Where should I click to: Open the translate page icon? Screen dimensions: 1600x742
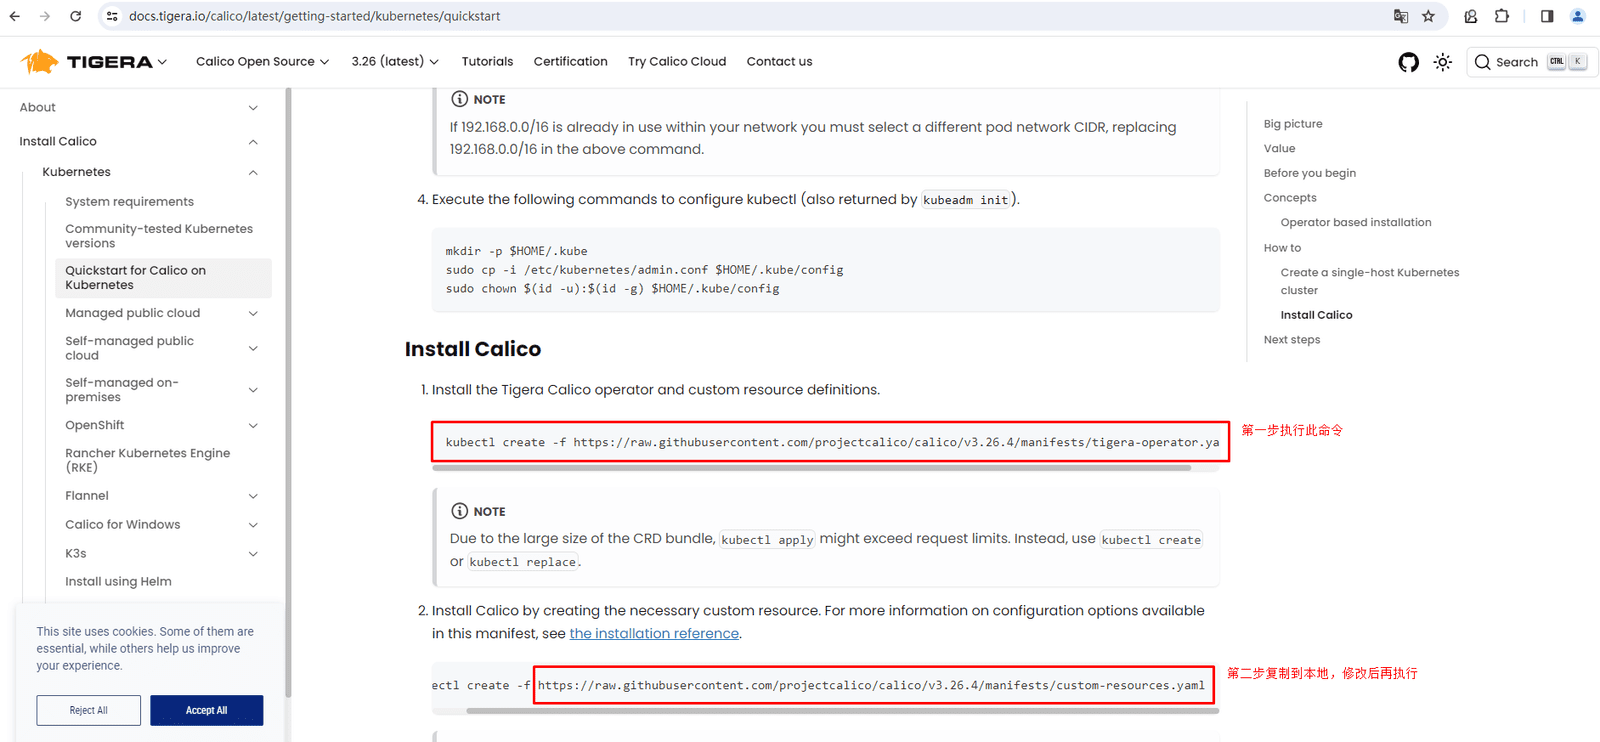coord(1401,16)
